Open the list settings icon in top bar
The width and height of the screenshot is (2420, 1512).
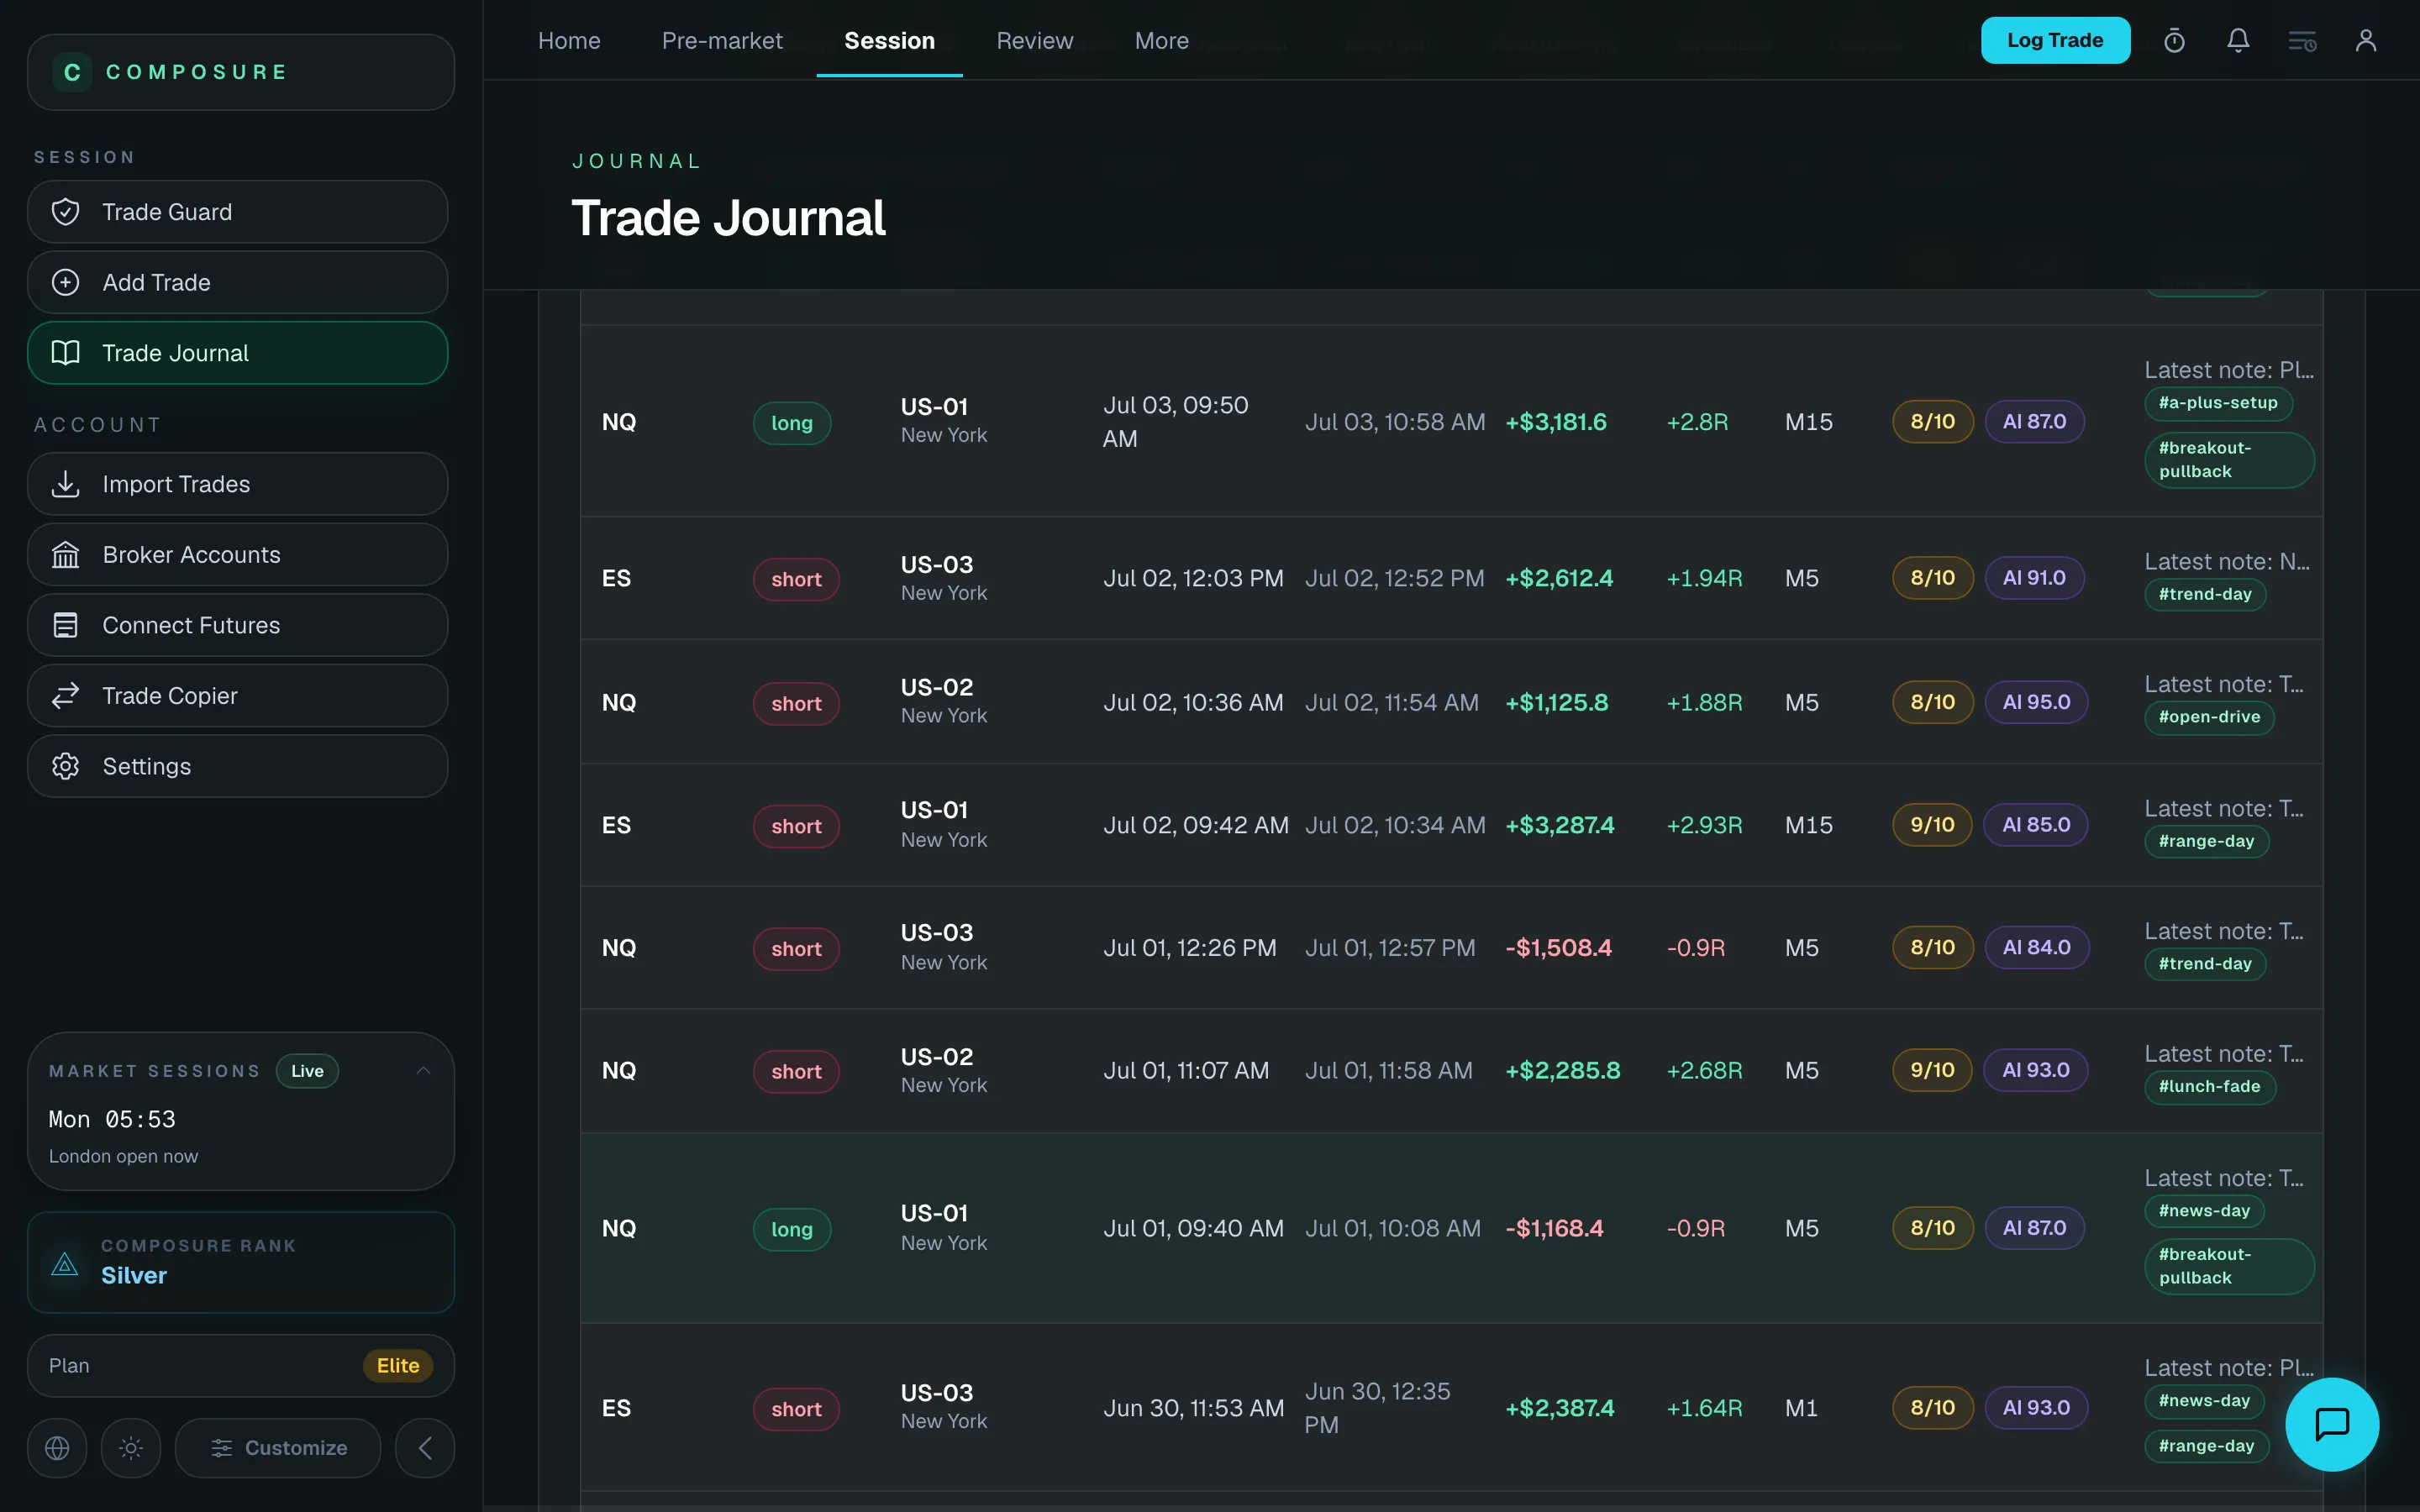tap(2302, 41)
